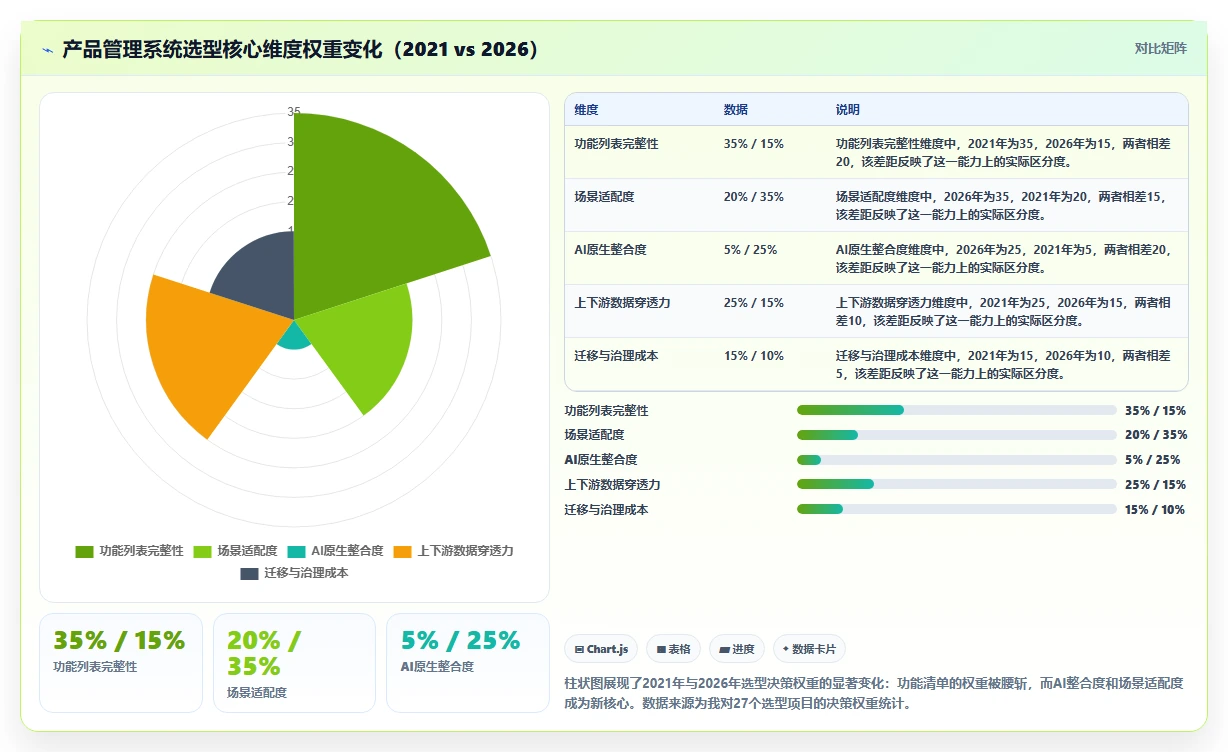Click the 说明 column header

click(x=847, y=110)
